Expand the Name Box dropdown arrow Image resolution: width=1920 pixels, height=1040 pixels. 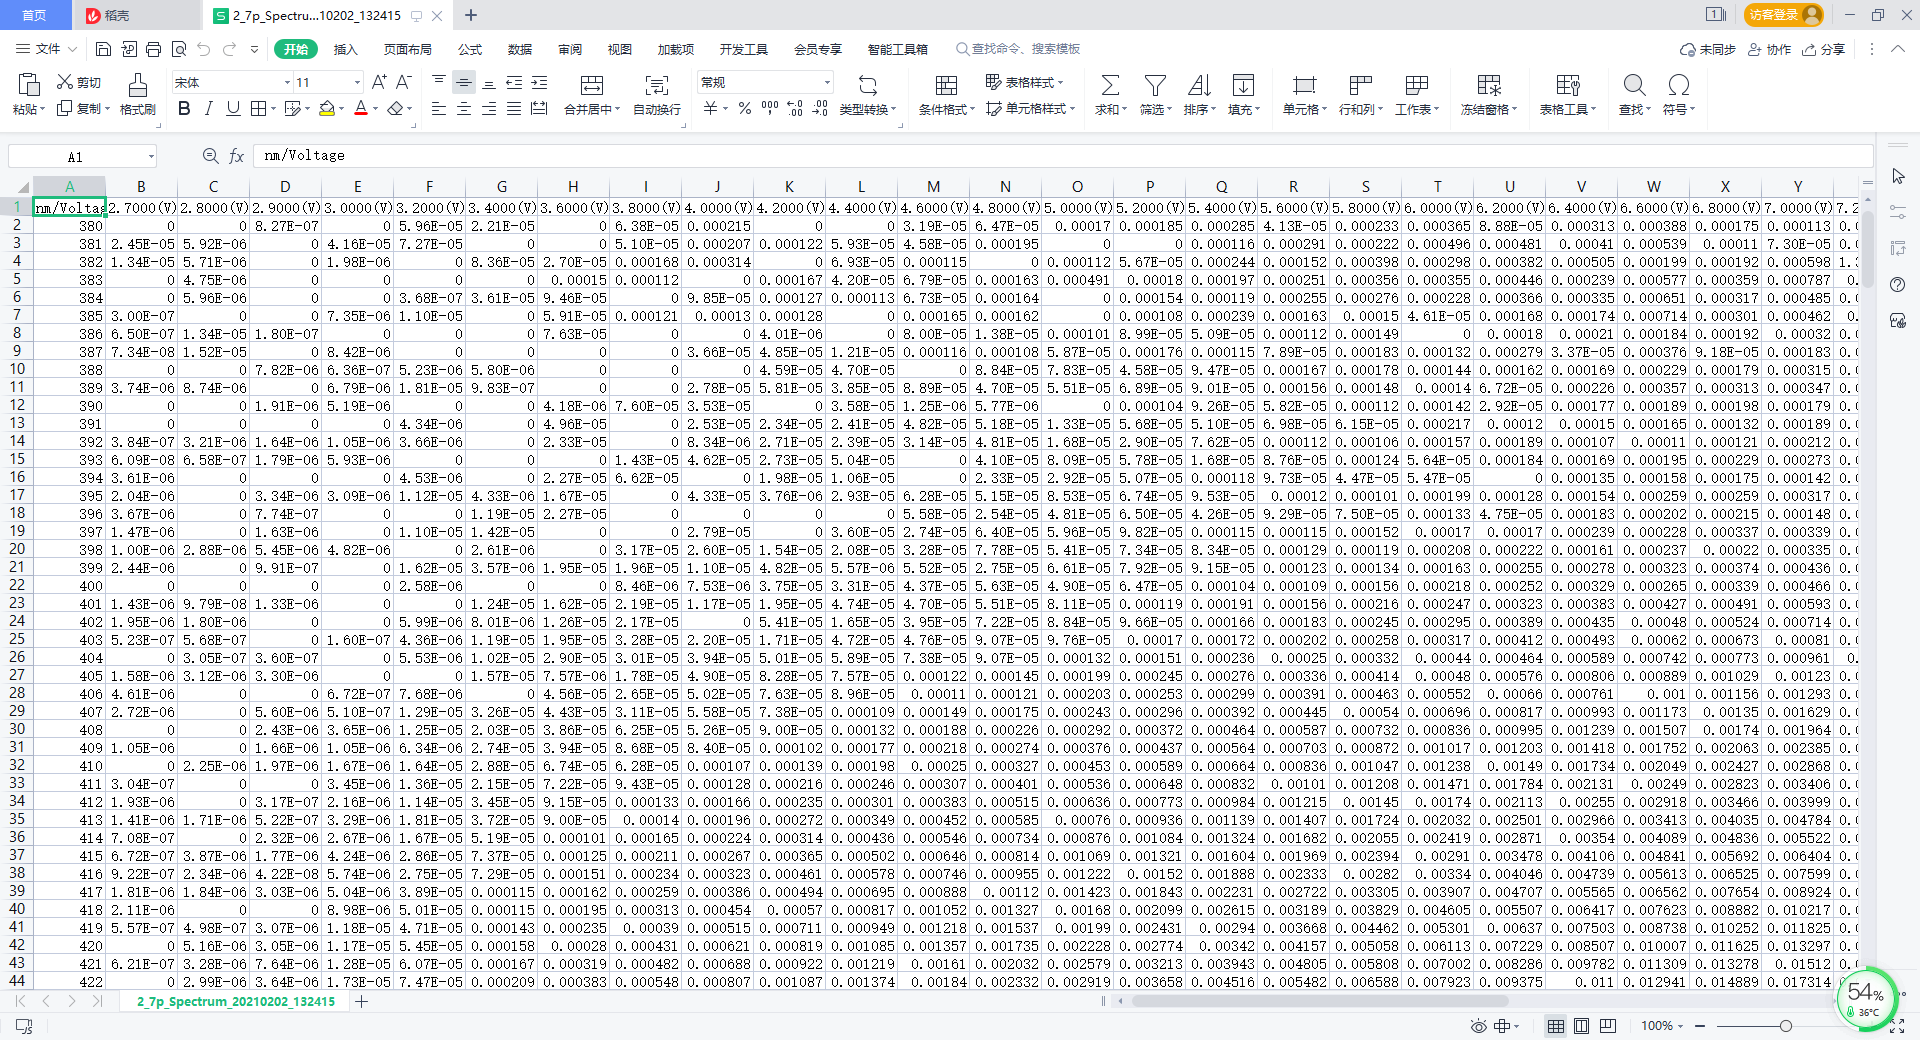(x=151, y=156)
